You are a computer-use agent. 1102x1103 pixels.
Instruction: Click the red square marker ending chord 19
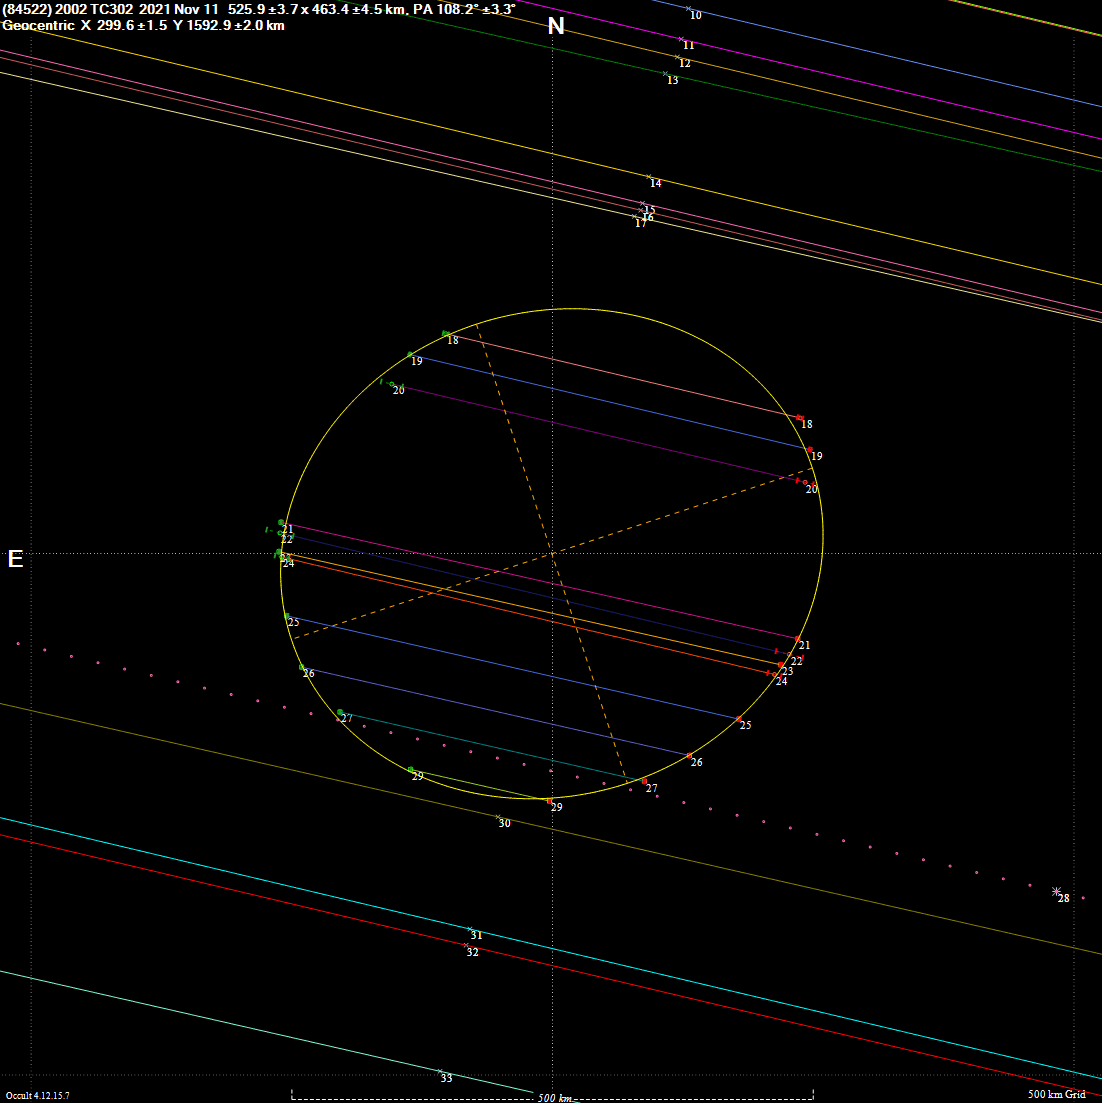[810, 450]
